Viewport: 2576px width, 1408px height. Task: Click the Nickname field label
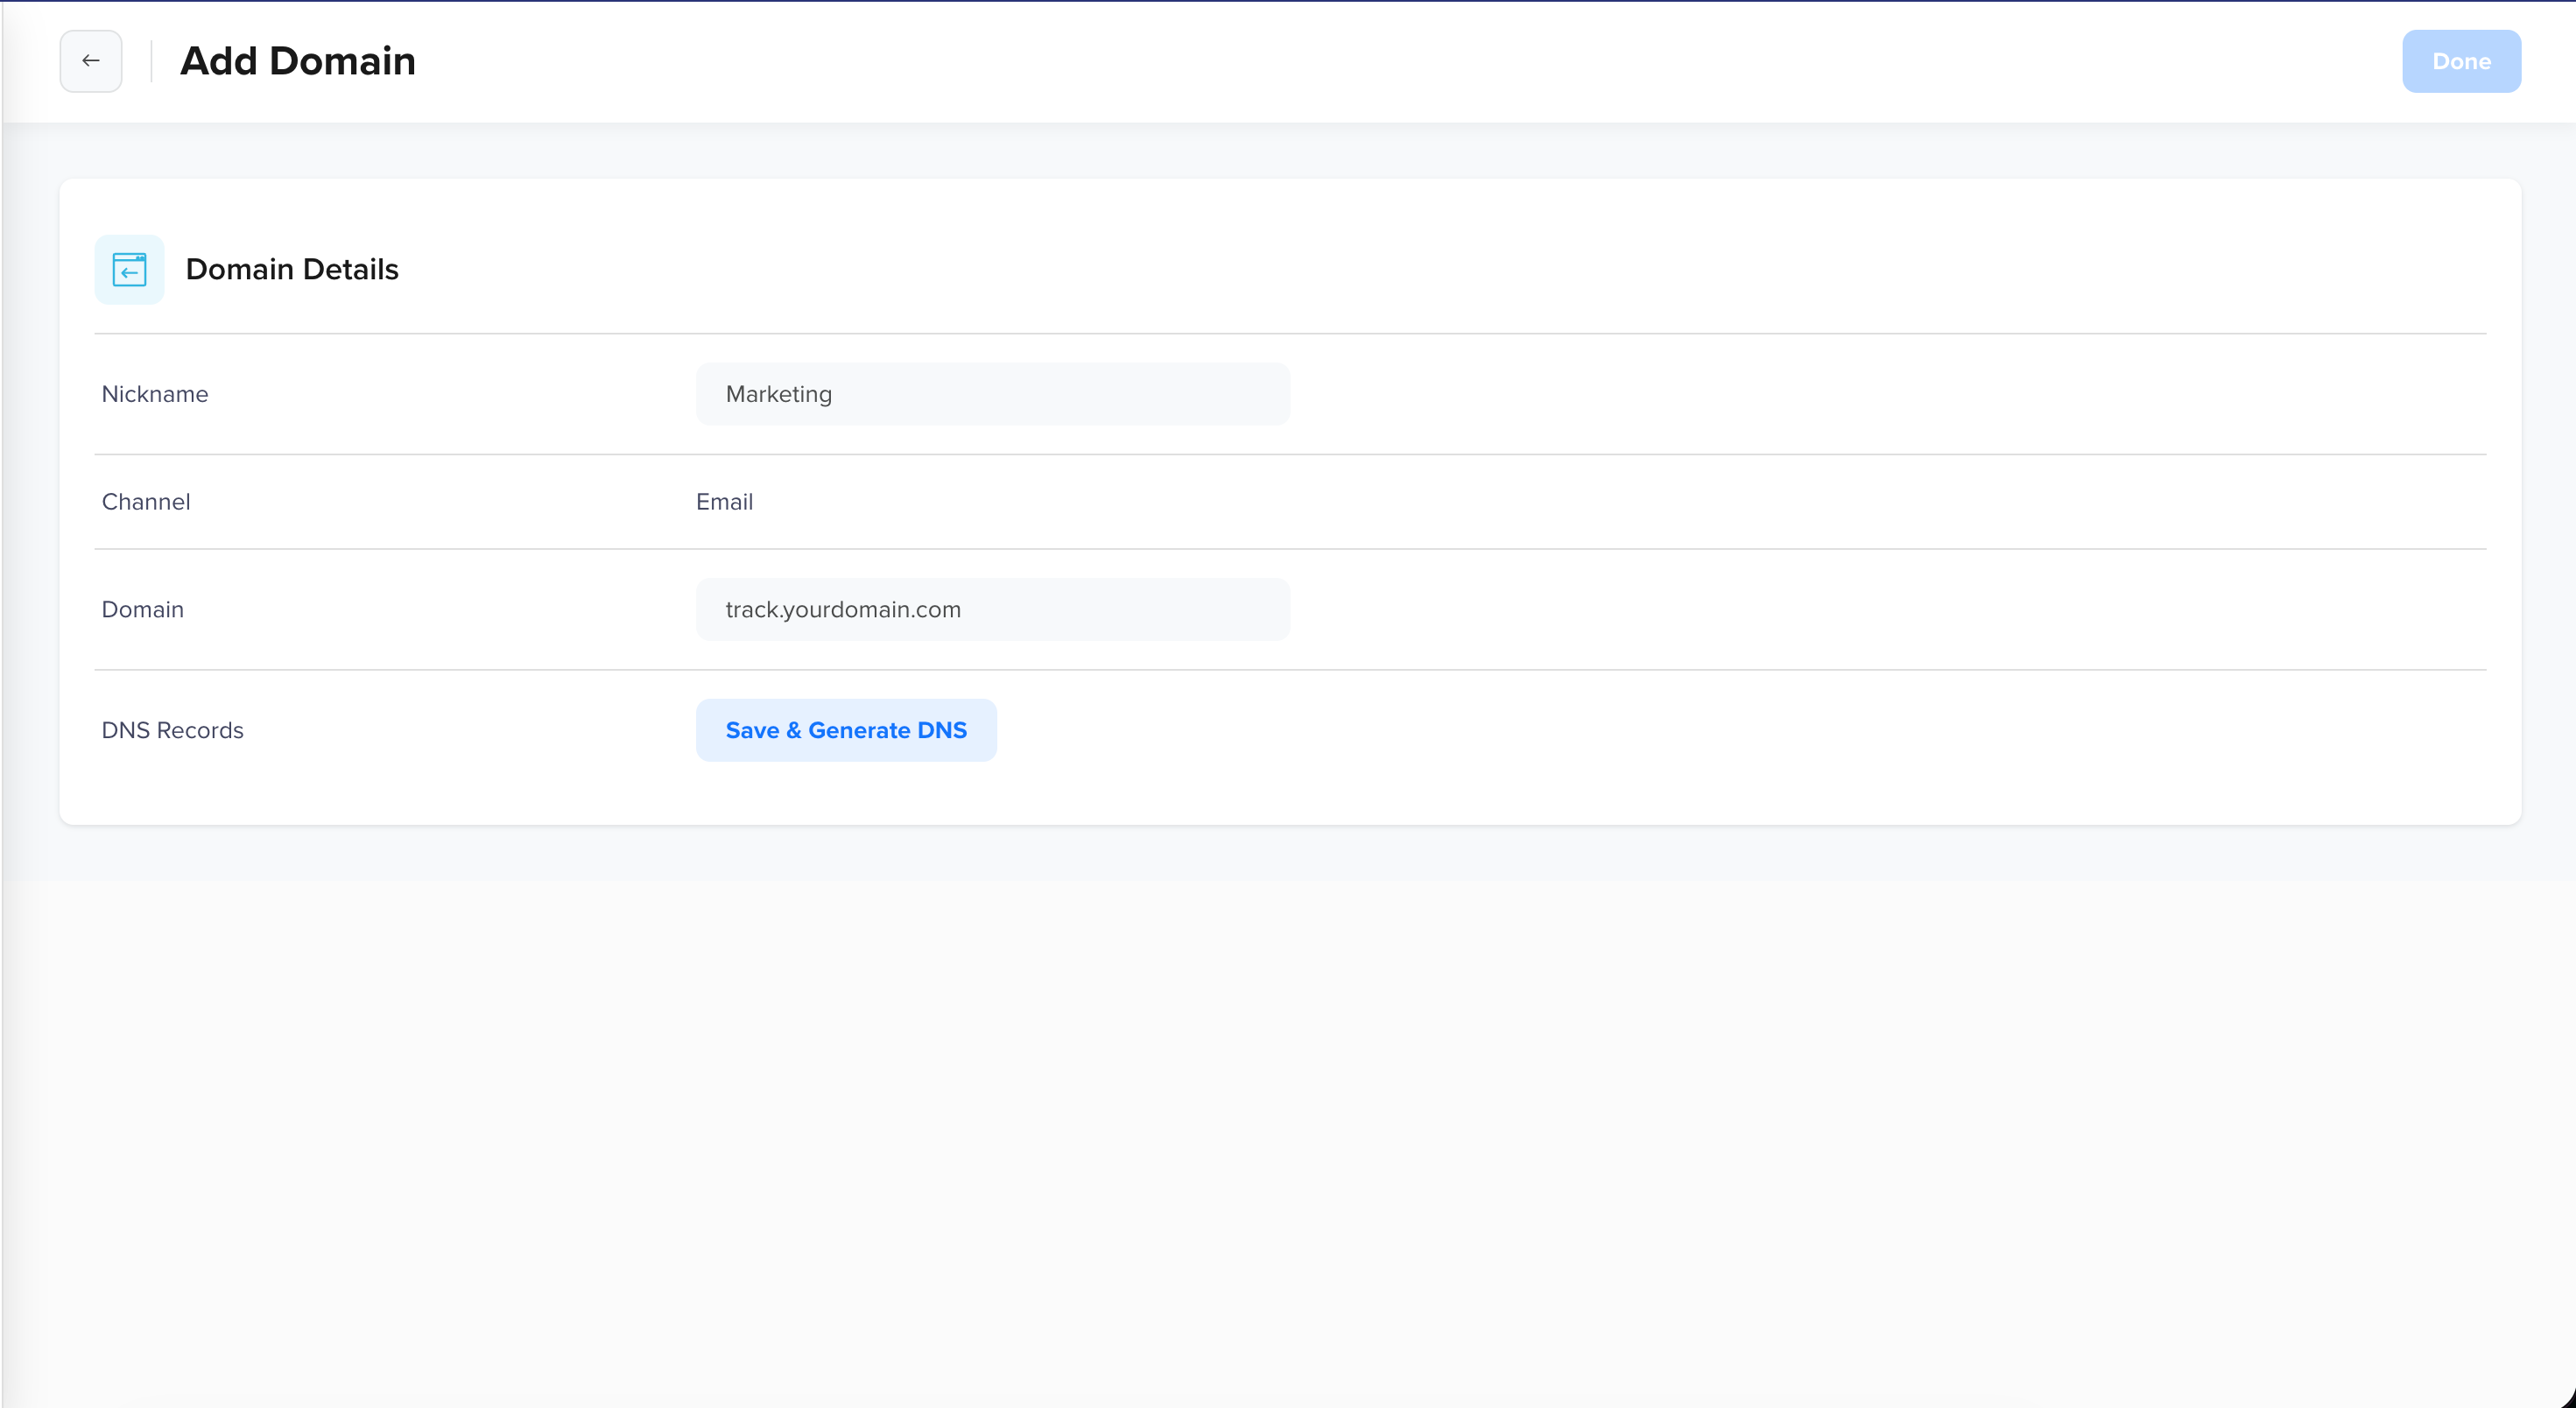point(155,394)
